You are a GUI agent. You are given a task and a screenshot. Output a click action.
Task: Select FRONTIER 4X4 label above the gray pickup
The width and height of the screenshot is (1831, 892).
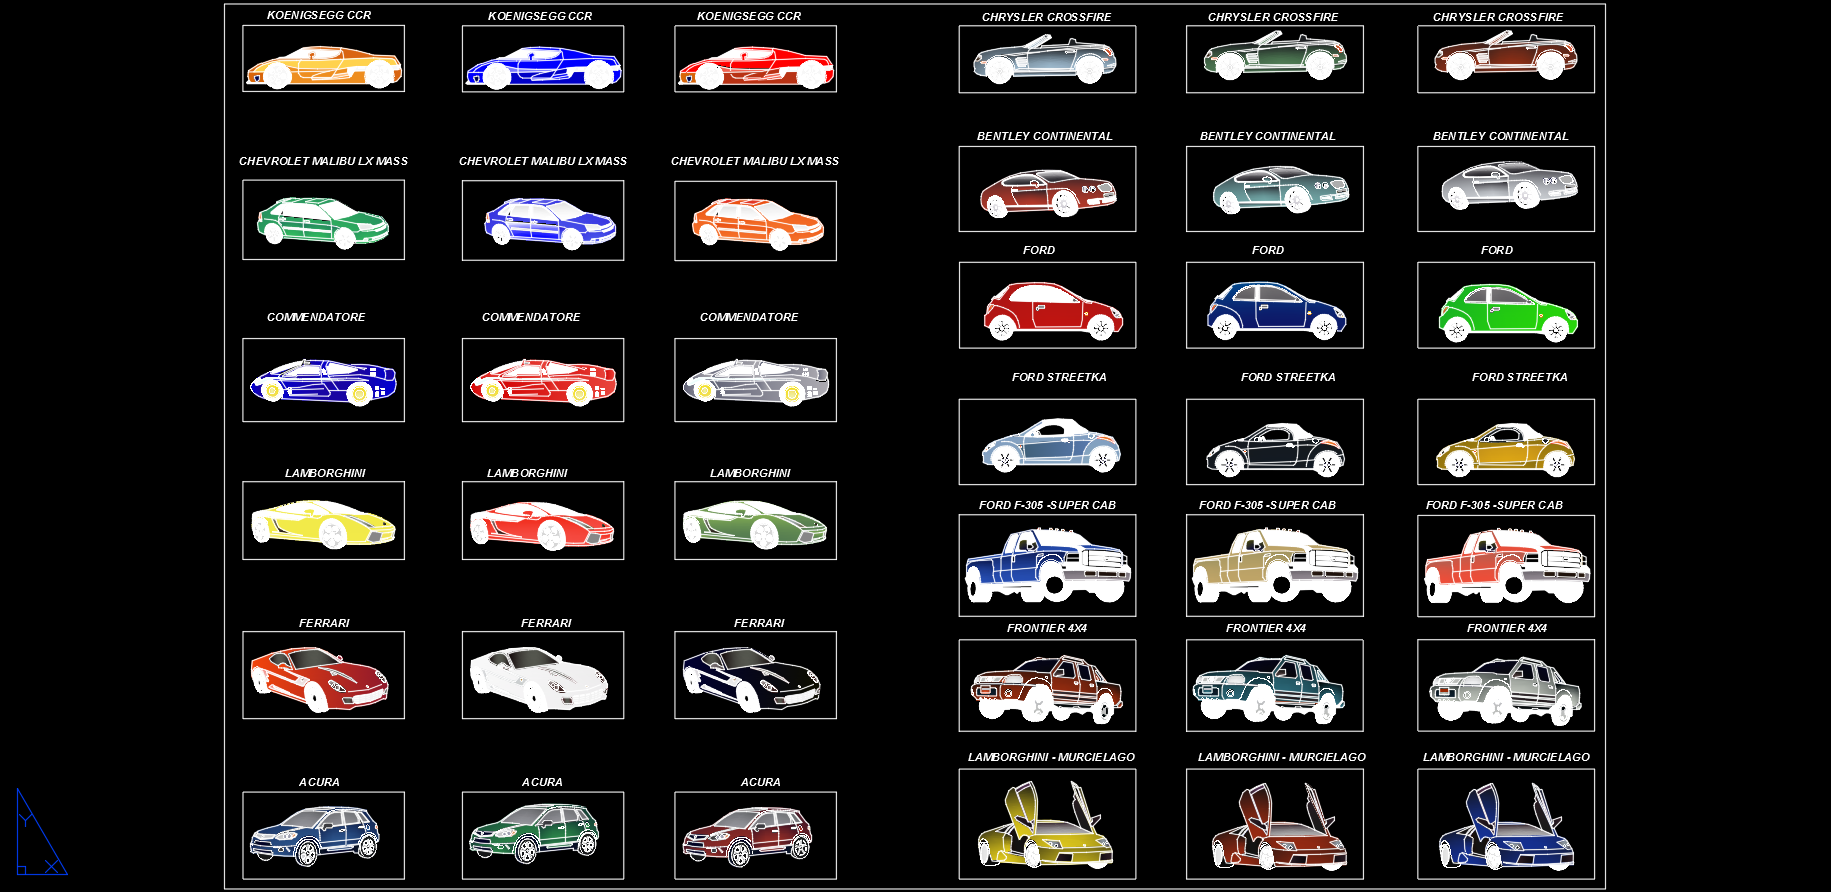[1507, 628]
